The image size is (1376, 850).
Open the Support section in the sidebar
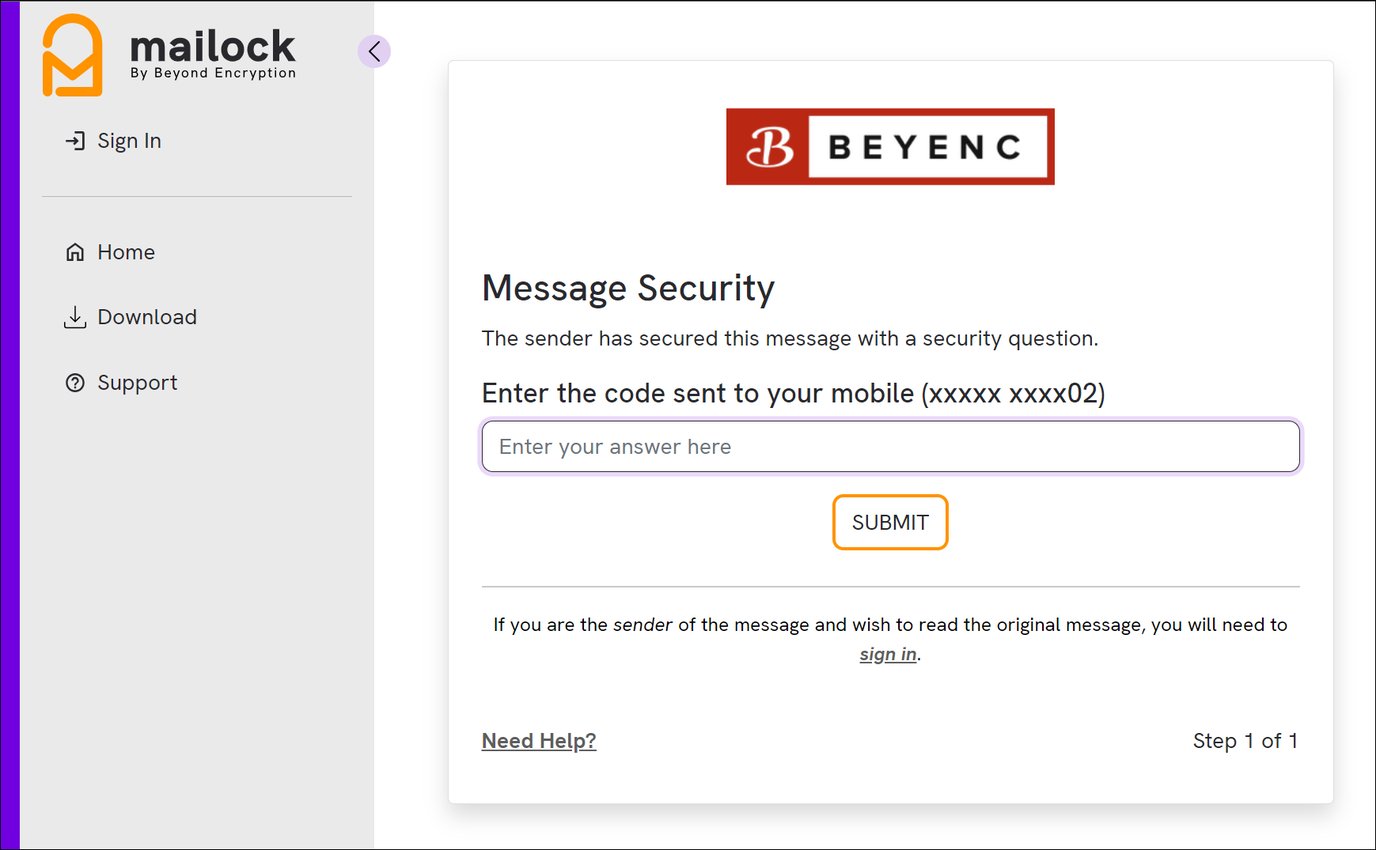[137, 382]
